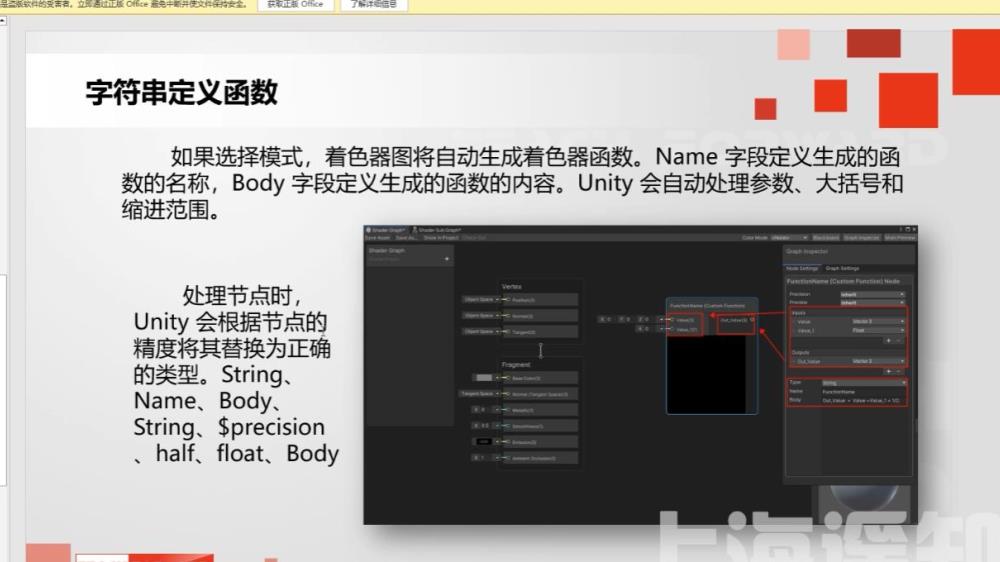Screen dimensions: 1000x562
Task: Open the Color Mode dropdown
Action: pyautogui.click(x=789, y=238)
